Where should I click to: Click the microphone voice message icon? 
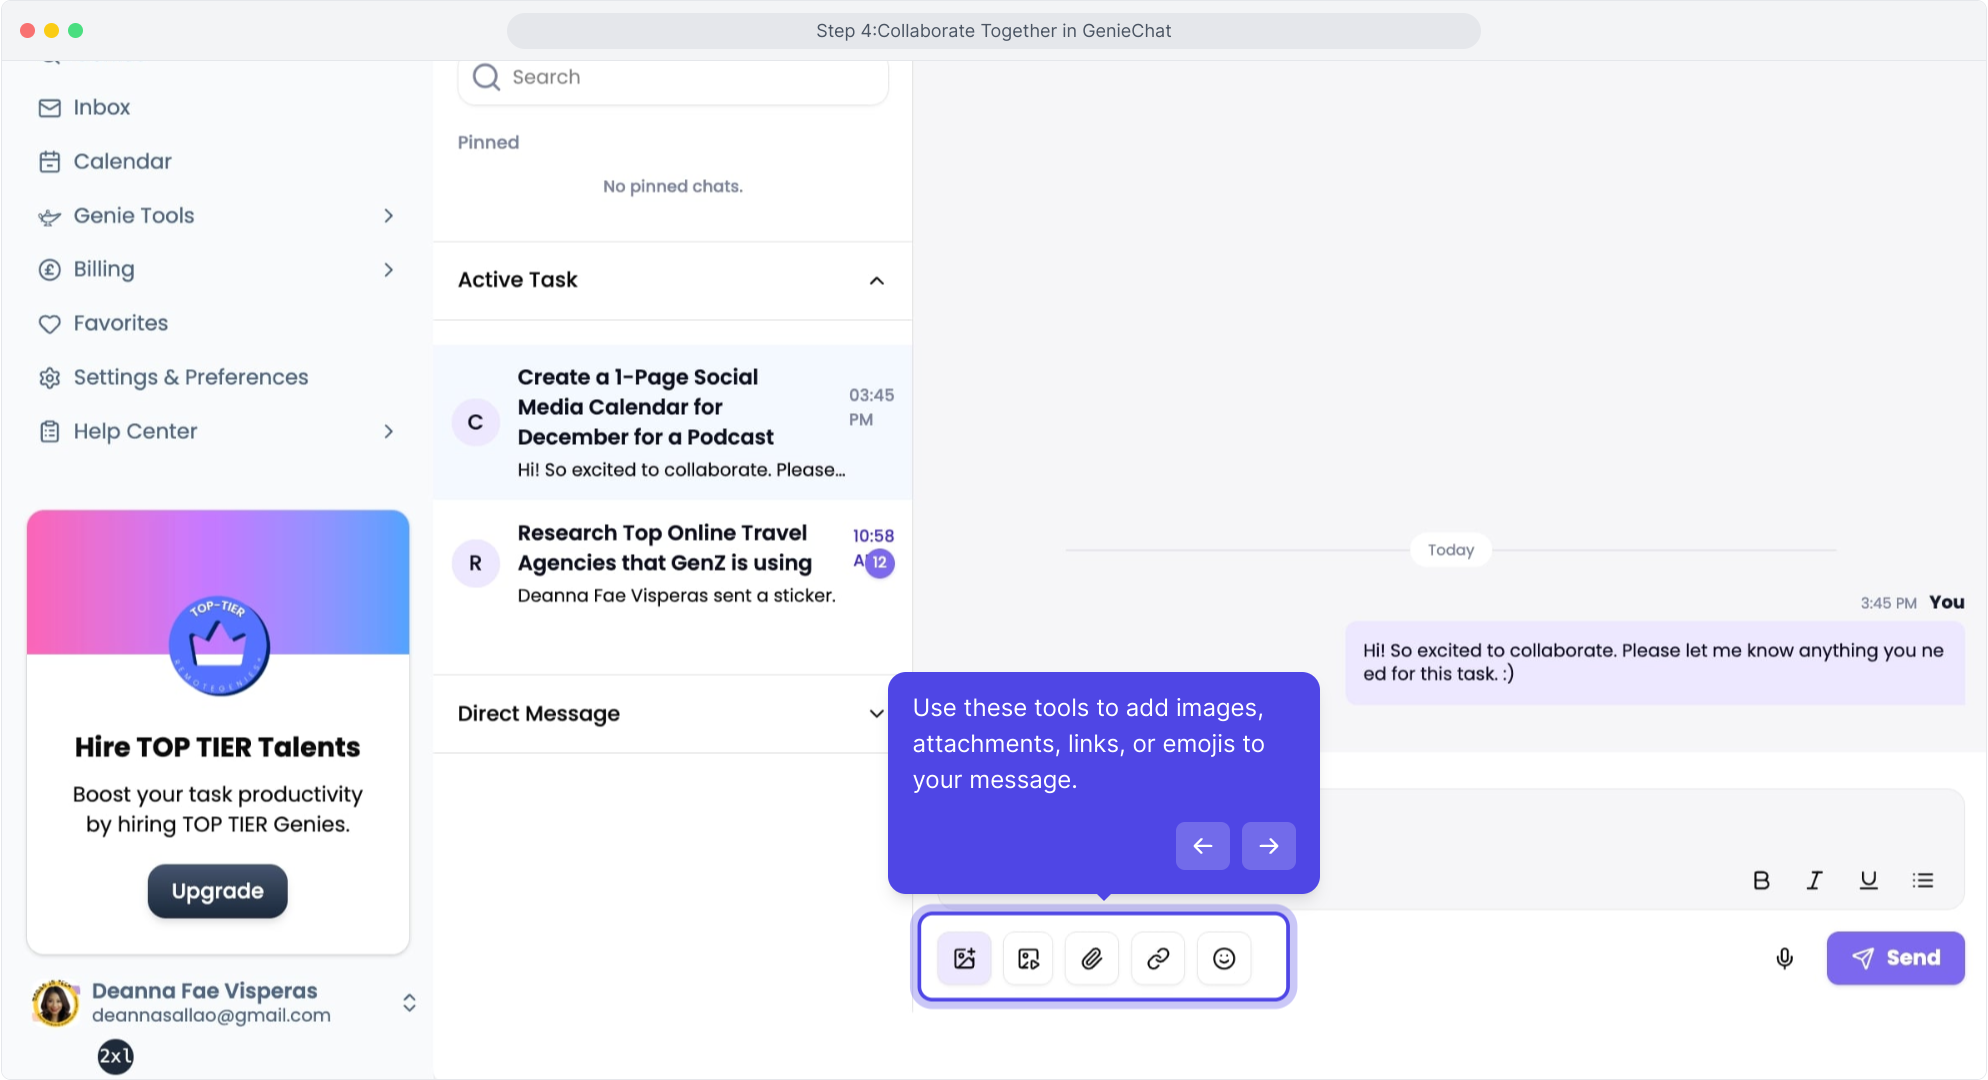pos(1784,958)
